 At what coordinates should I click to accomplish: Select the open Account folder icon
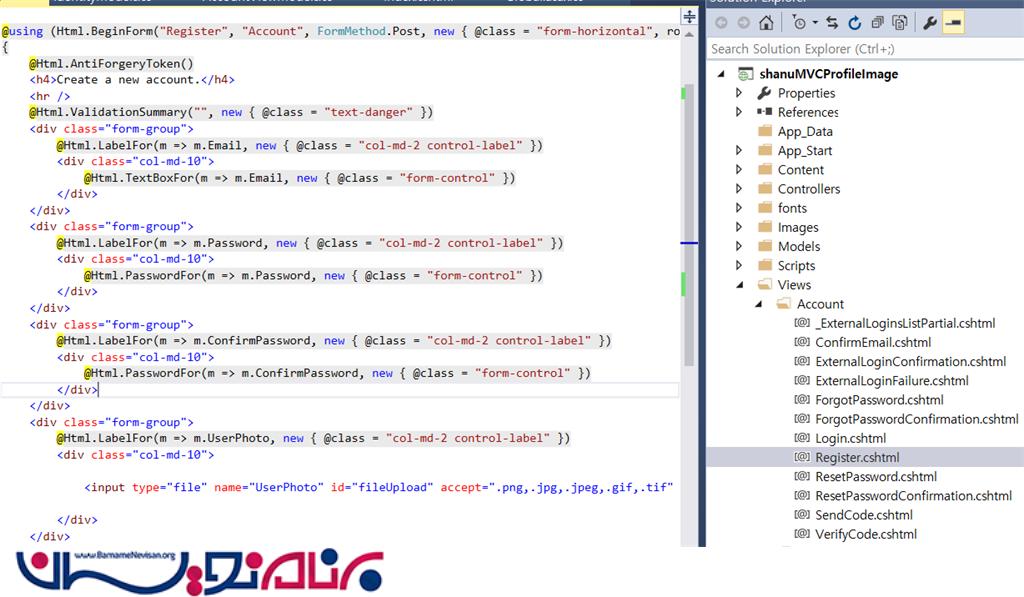(x=784, y=304)
